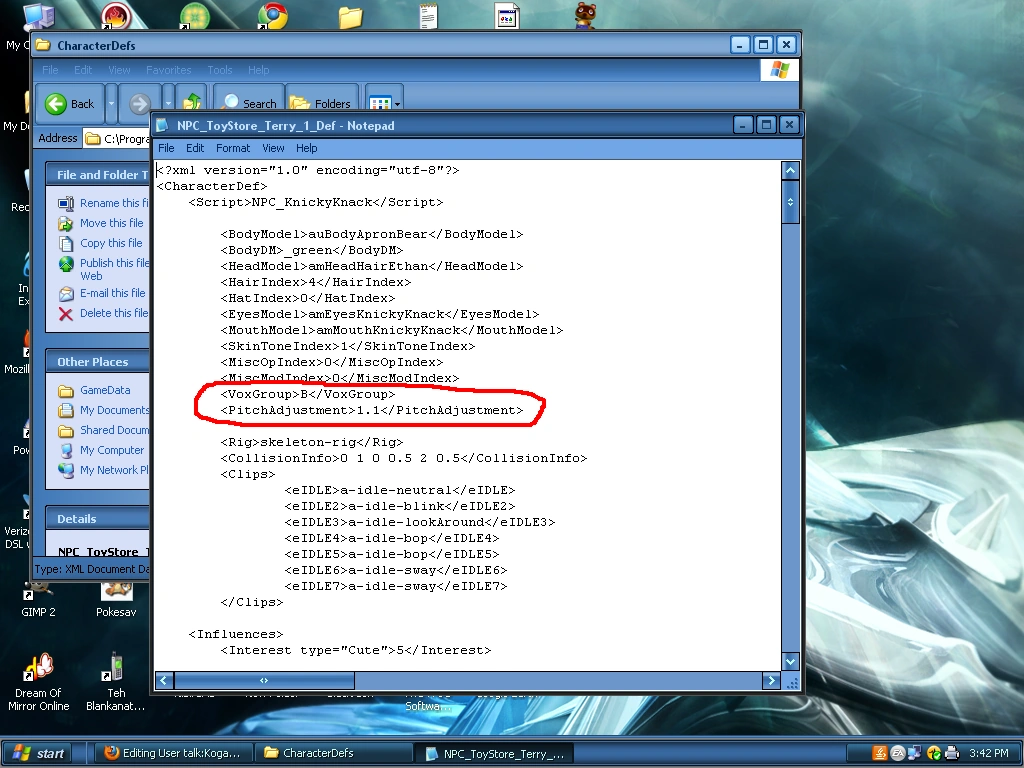Viewport: 1024px width, 768px height.
Task: Collapse 'File and Folder Tasks' panel header
Action: coord(97,174)
